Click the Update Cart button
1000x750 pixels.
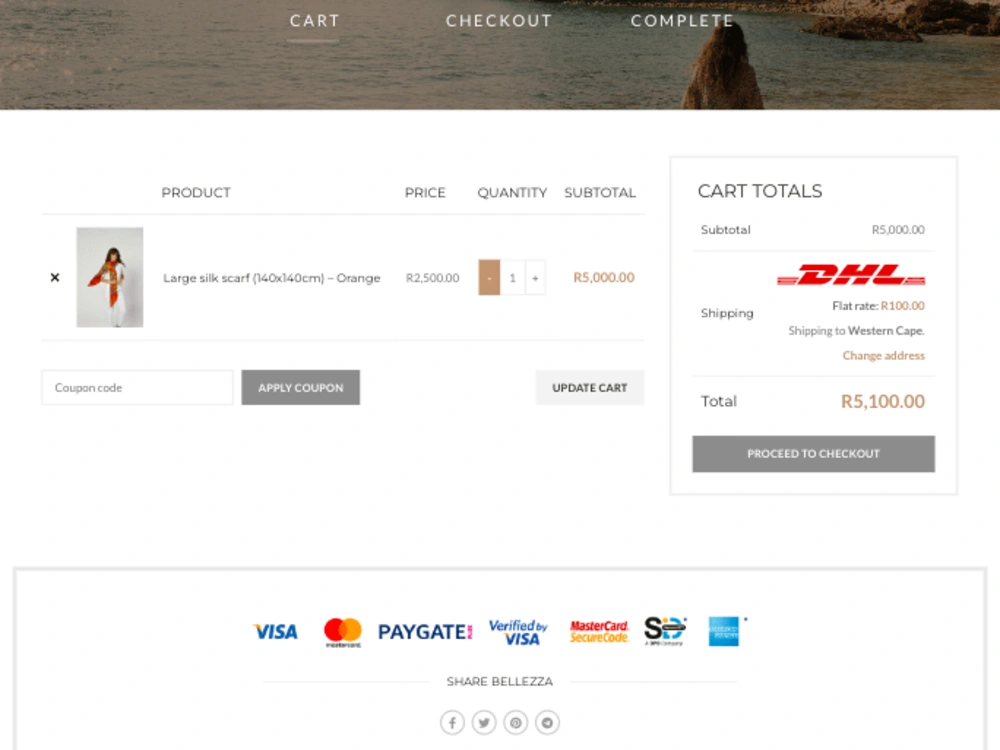[x=590, y=387]
